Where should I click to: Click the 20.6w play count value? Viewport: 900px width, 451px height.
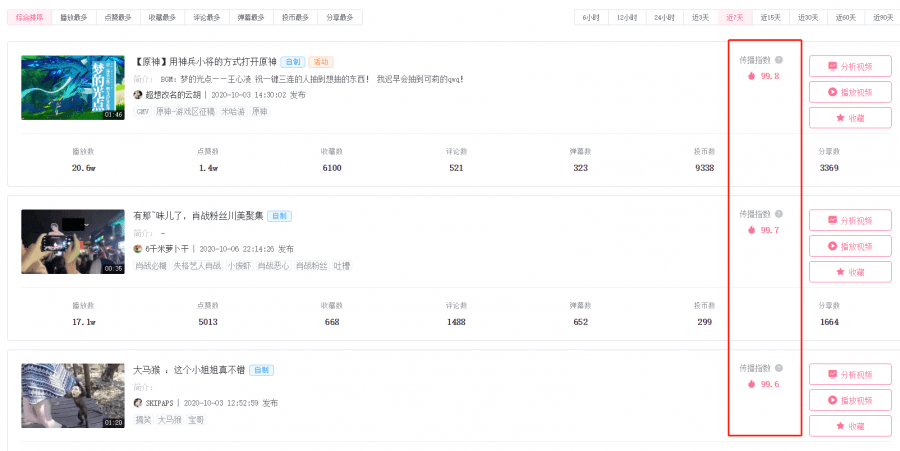tap(84, 168)
